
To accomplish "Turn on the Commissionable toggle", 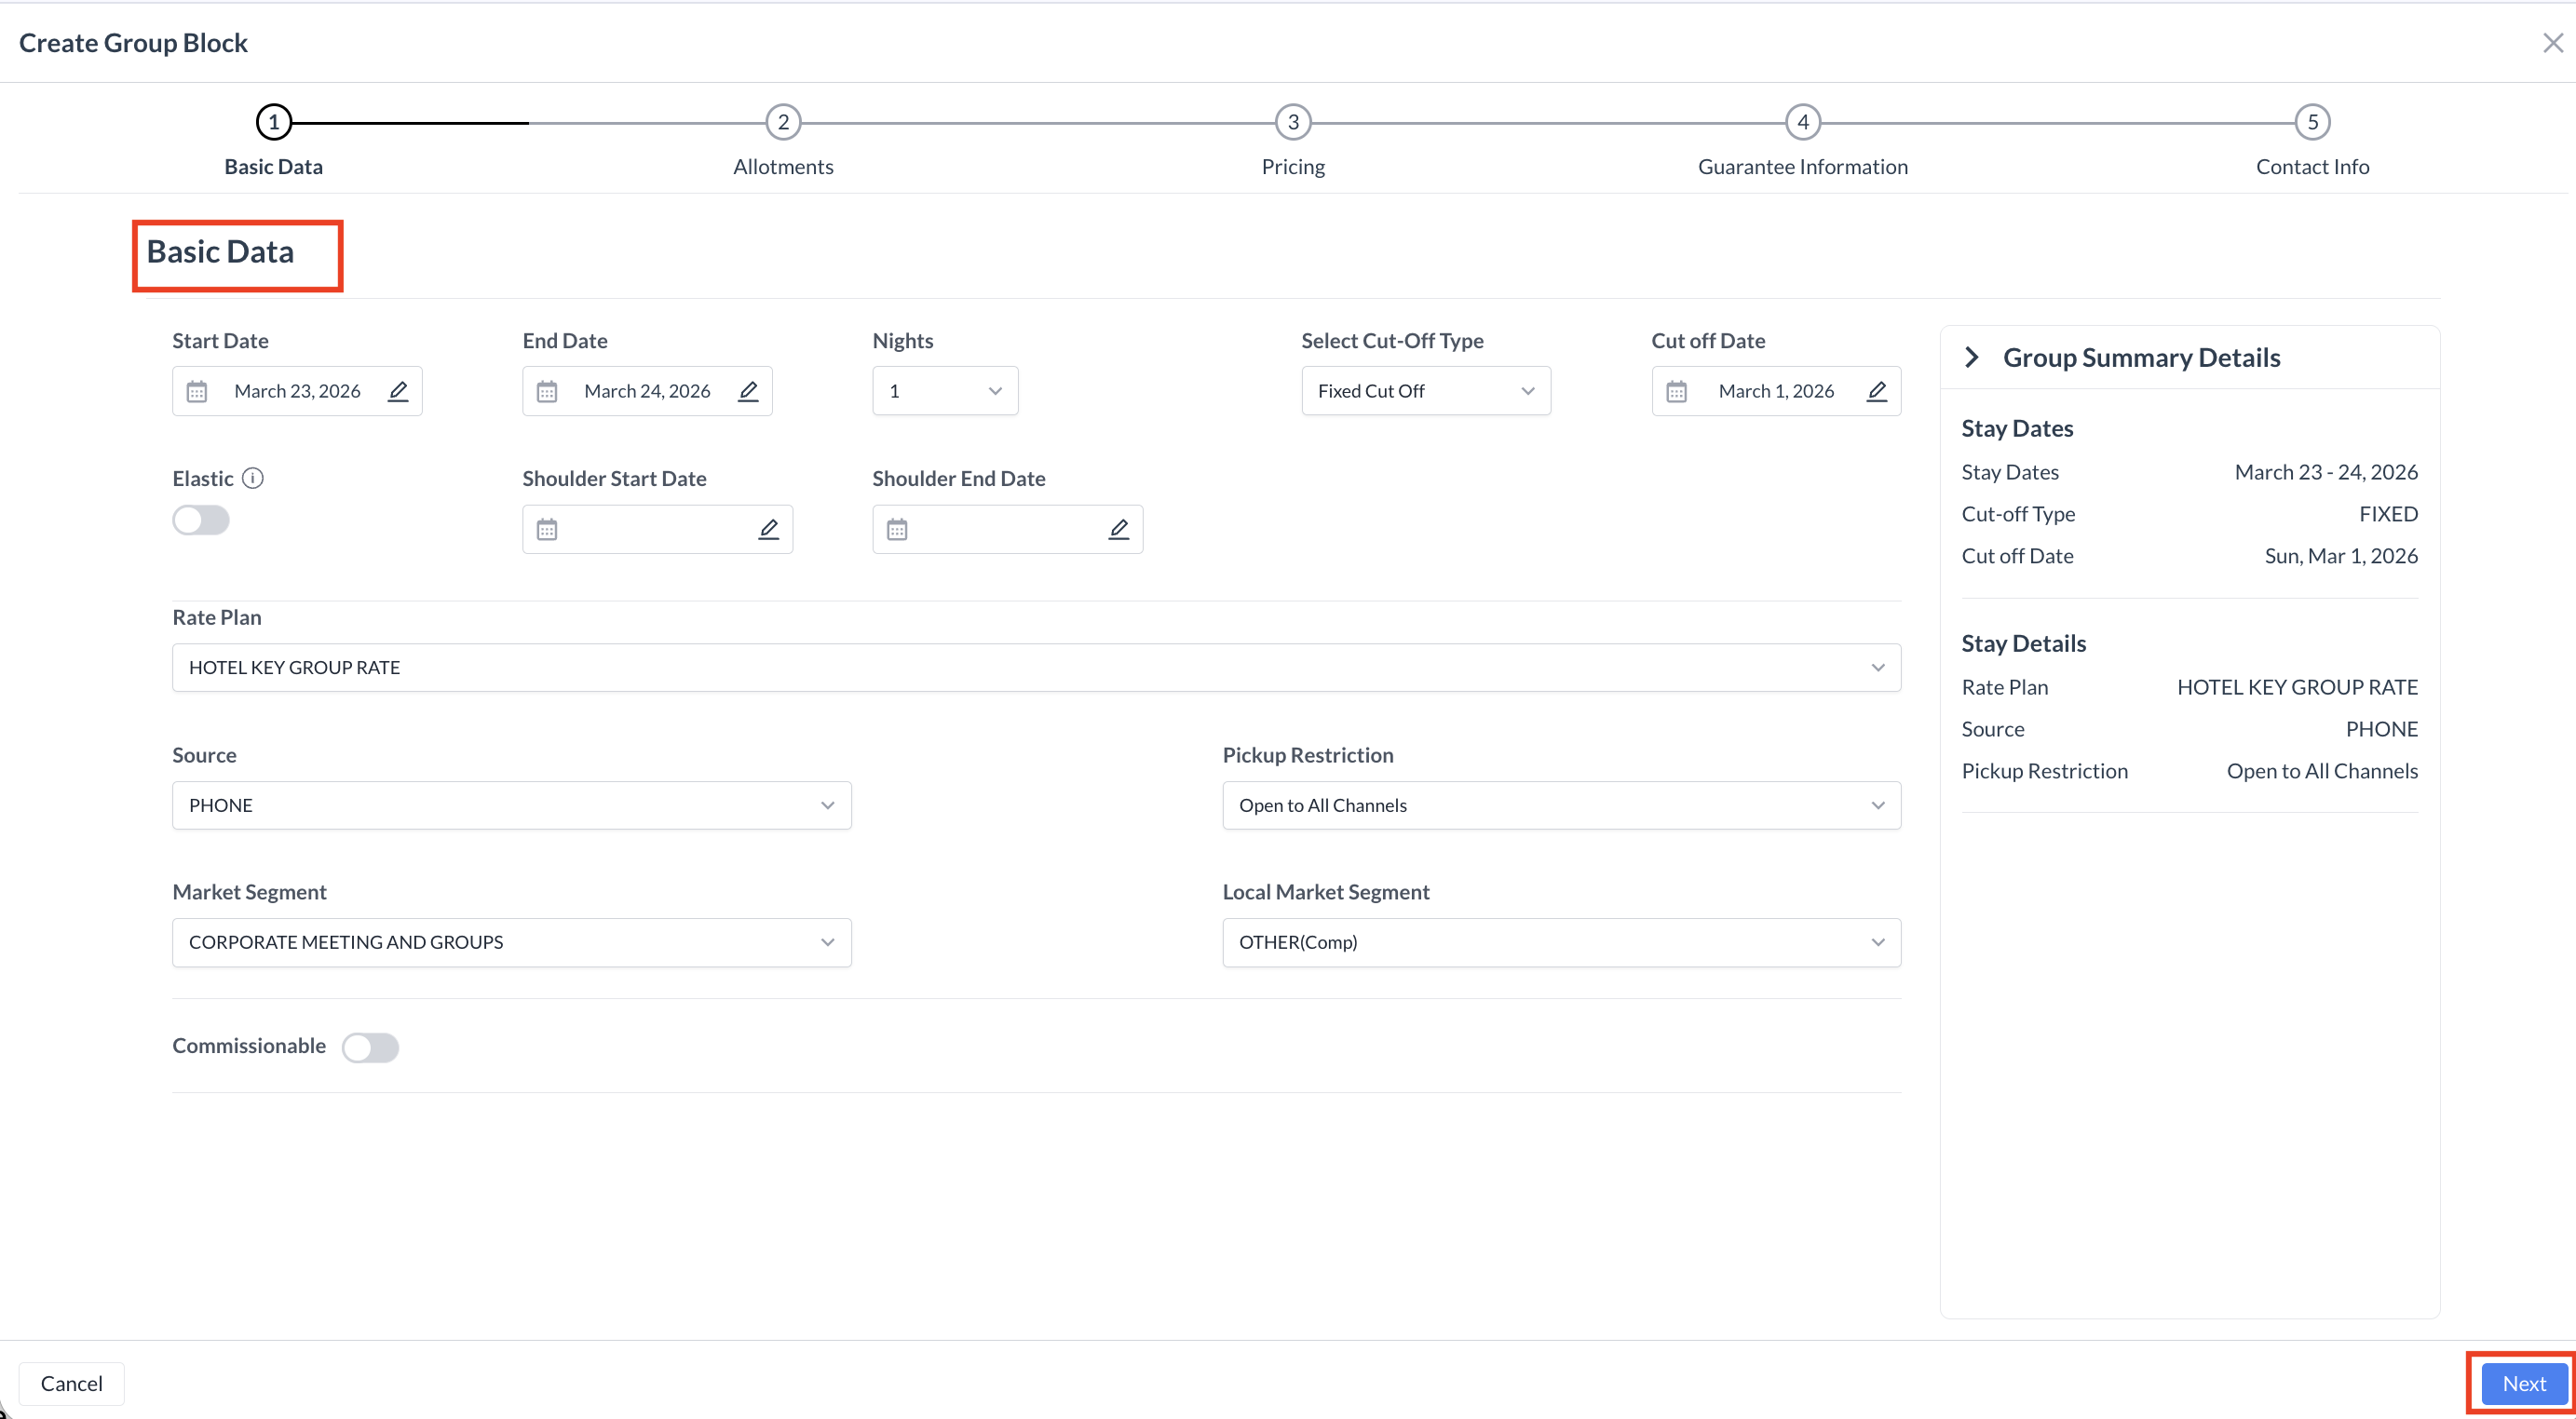I will tap(371, 1047).
